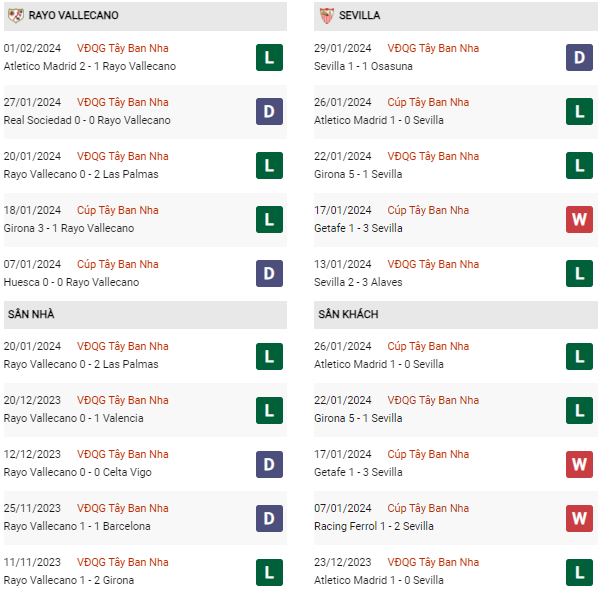Click the D badge for Sevilla 1-1 Osasuna
The image size is (600, 595).
coord(580,57)
